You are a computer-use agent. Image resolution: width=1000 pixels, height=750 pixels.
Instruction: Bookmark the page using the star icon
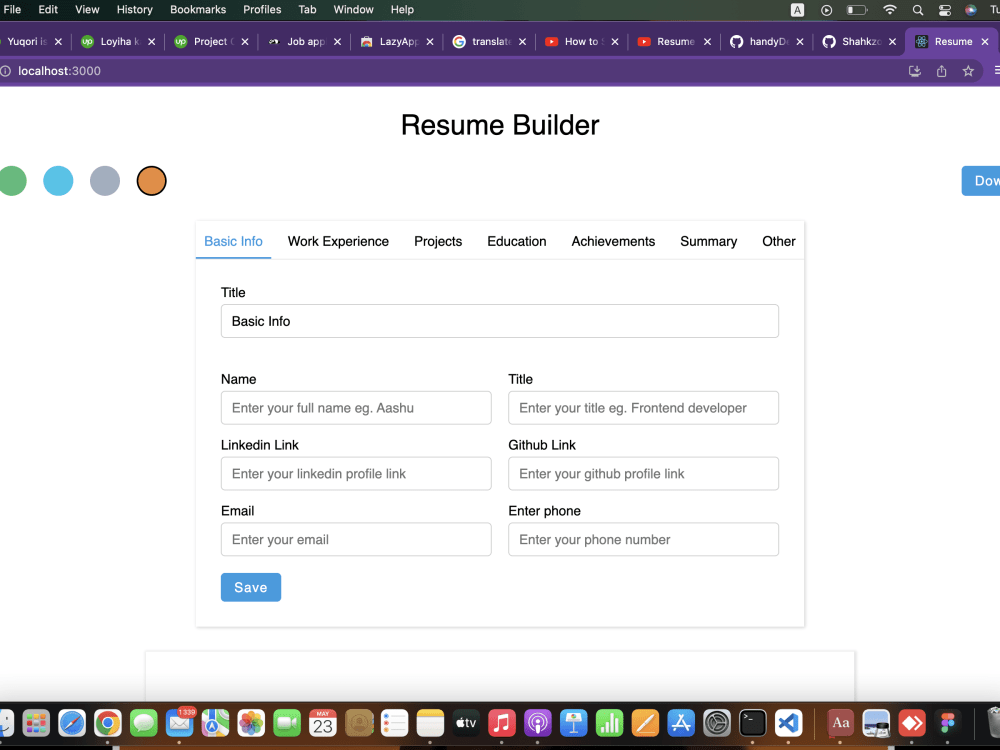point(968,71)
